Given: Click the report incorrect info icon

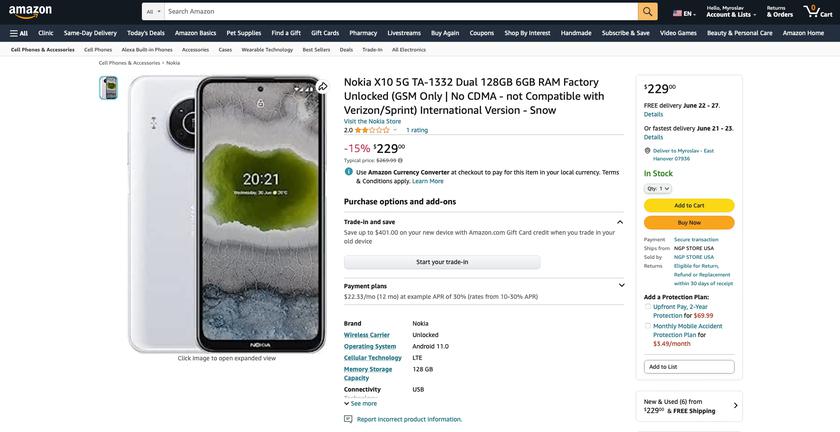Looking at the screenshot, I should tap(348, 419).
